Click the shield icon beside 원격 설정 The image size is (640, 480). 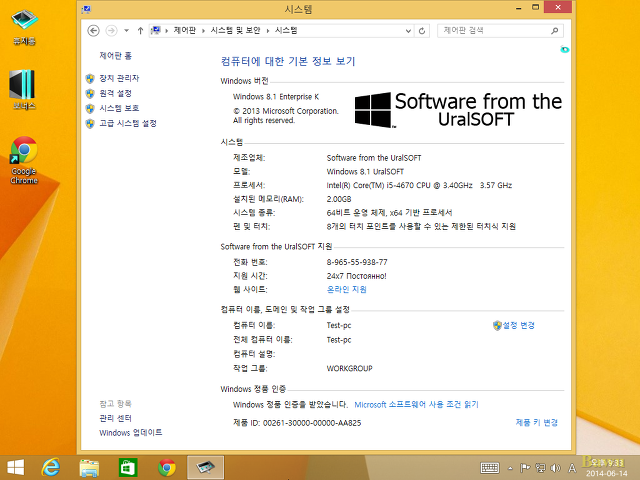90,93
